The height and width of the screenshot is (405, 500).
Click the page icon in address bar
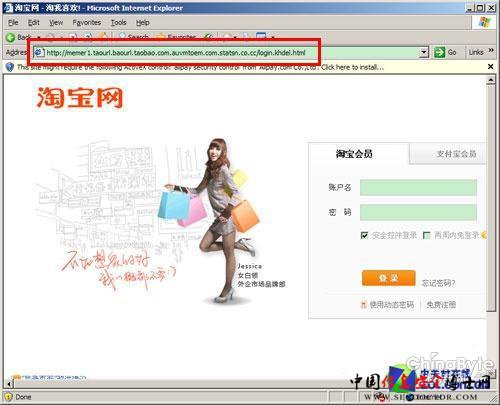(x=39, y=52)
